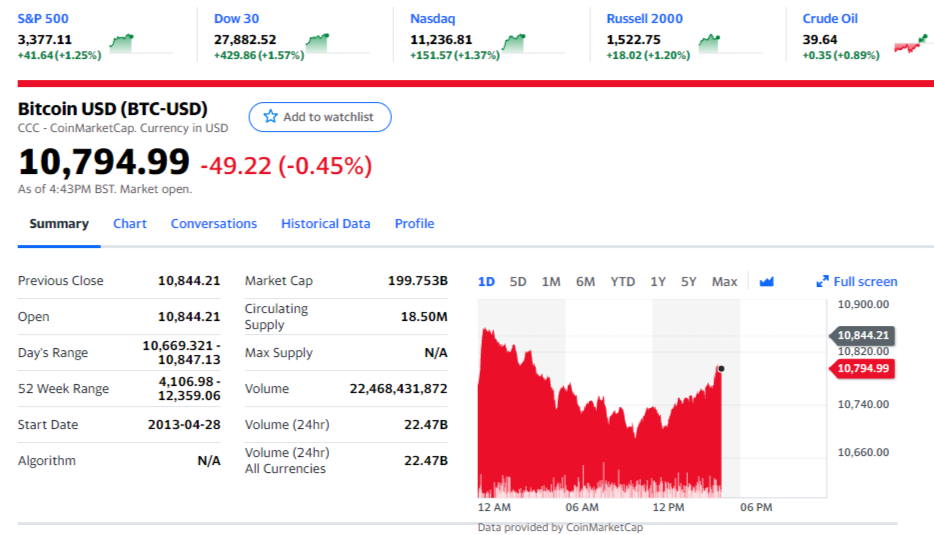
Task: Open the Profile tab
Action: coord(415,223)
